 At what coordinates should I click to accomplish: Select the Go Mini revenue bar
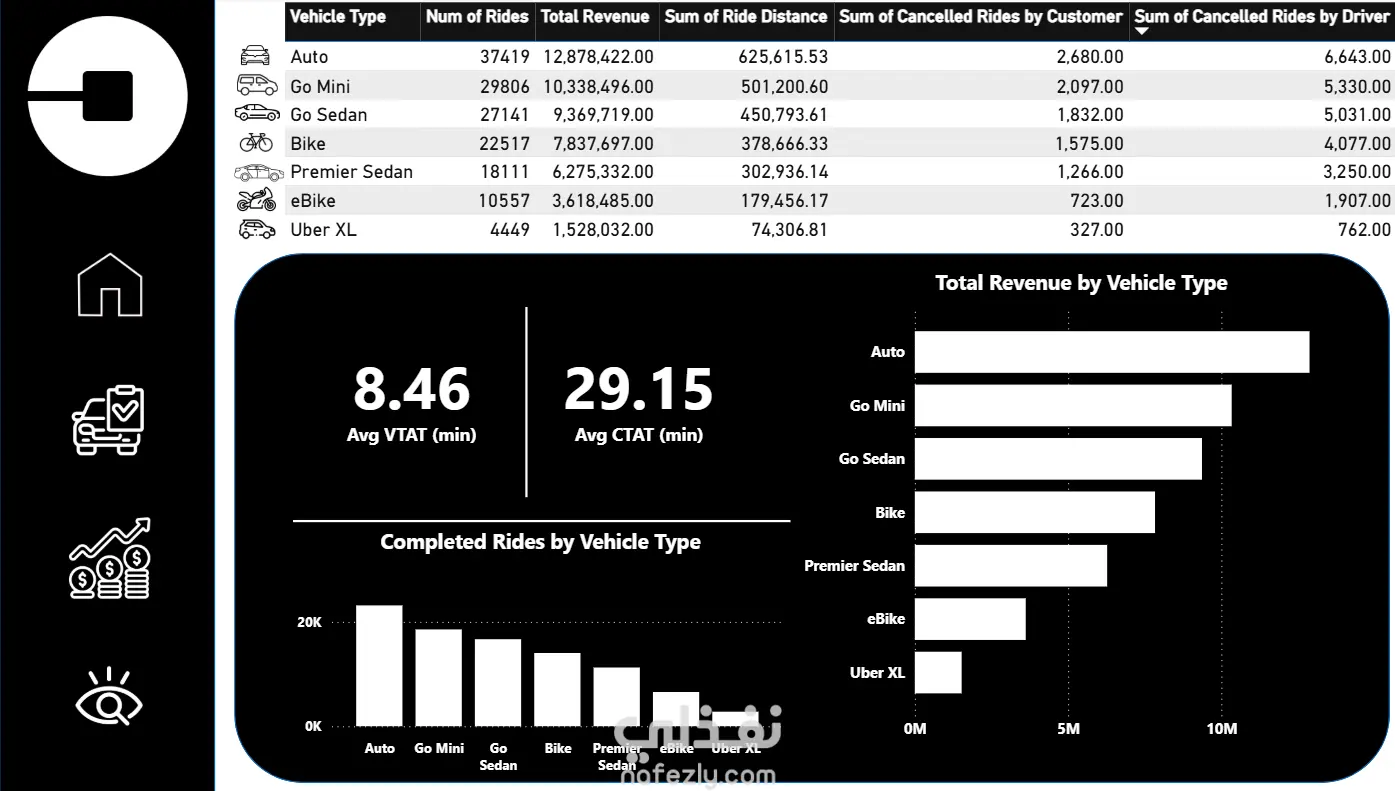click(1073, 405)
